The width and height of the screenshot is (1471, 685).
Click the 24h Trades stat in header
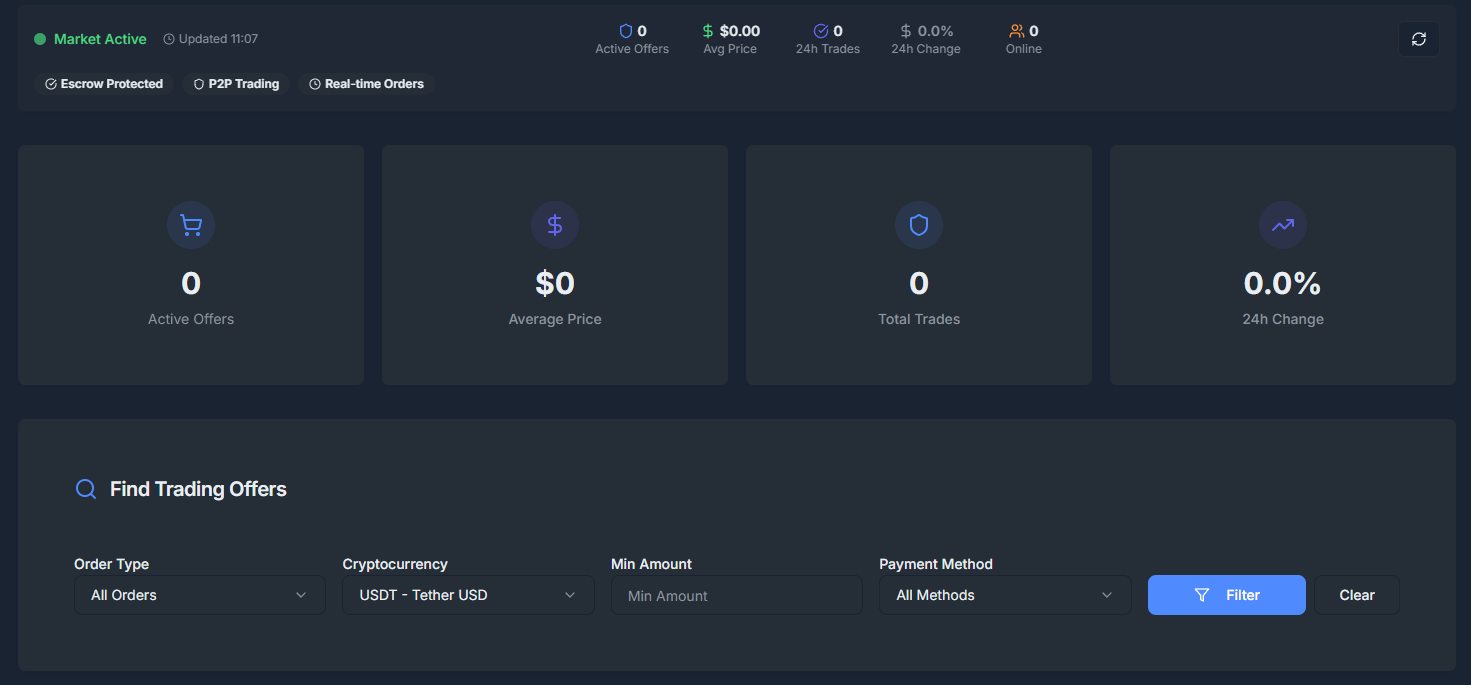point(827,39)
